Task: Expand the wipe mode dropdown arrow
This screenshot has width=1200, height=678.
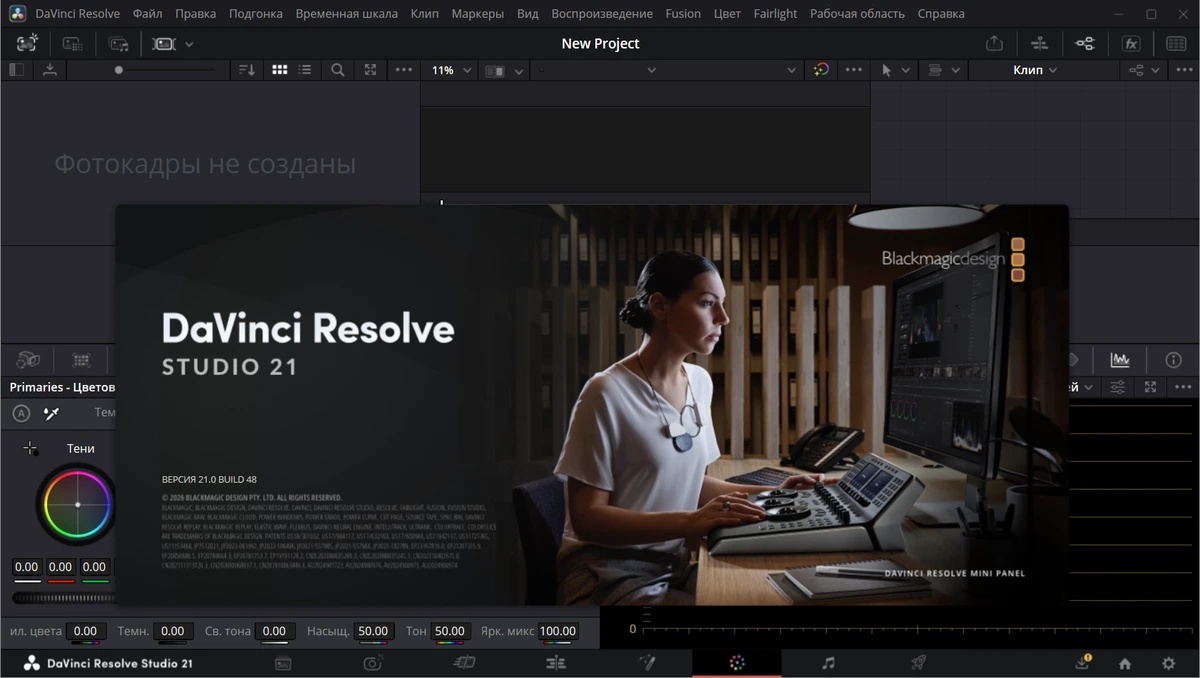Action: pyautogui.click(x=517, y=71)
